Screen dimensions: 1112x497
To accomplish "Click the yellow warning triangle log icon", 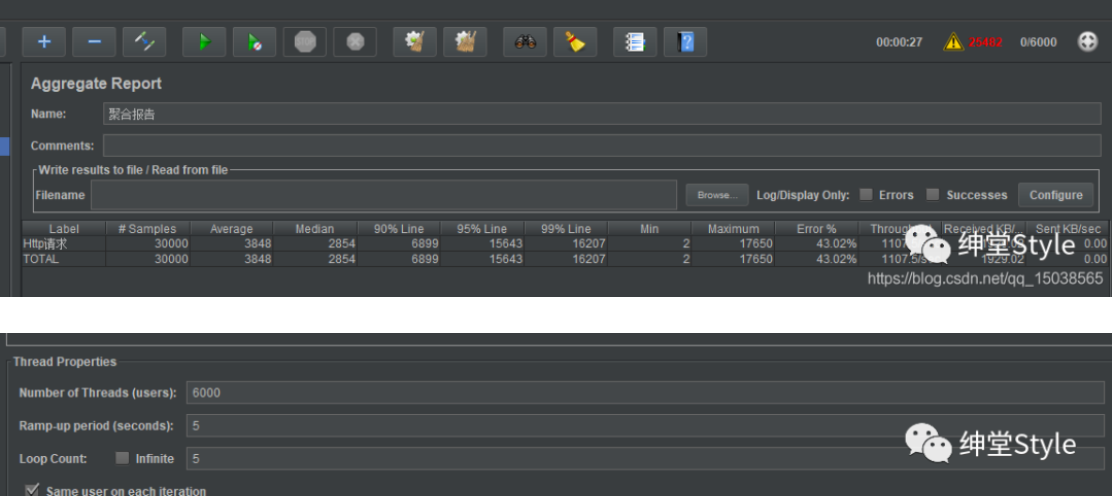I will tap(953, 42).
